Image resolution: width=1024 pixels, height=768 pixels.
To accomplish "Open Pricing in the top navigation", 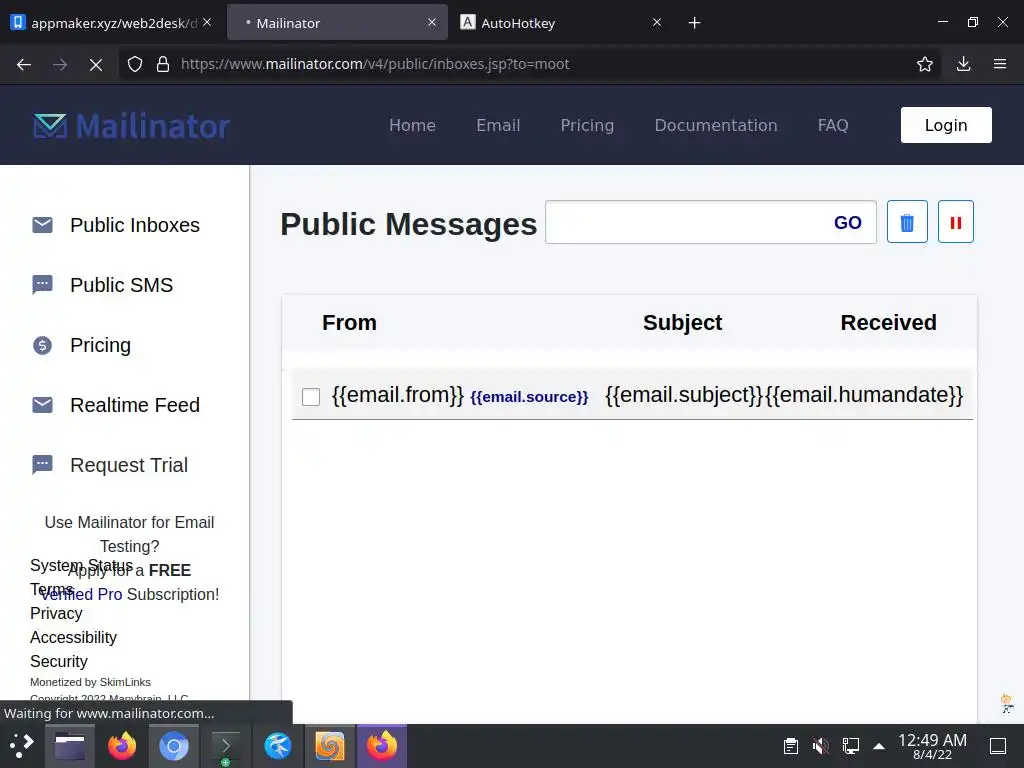I will (x=587, y=125).
